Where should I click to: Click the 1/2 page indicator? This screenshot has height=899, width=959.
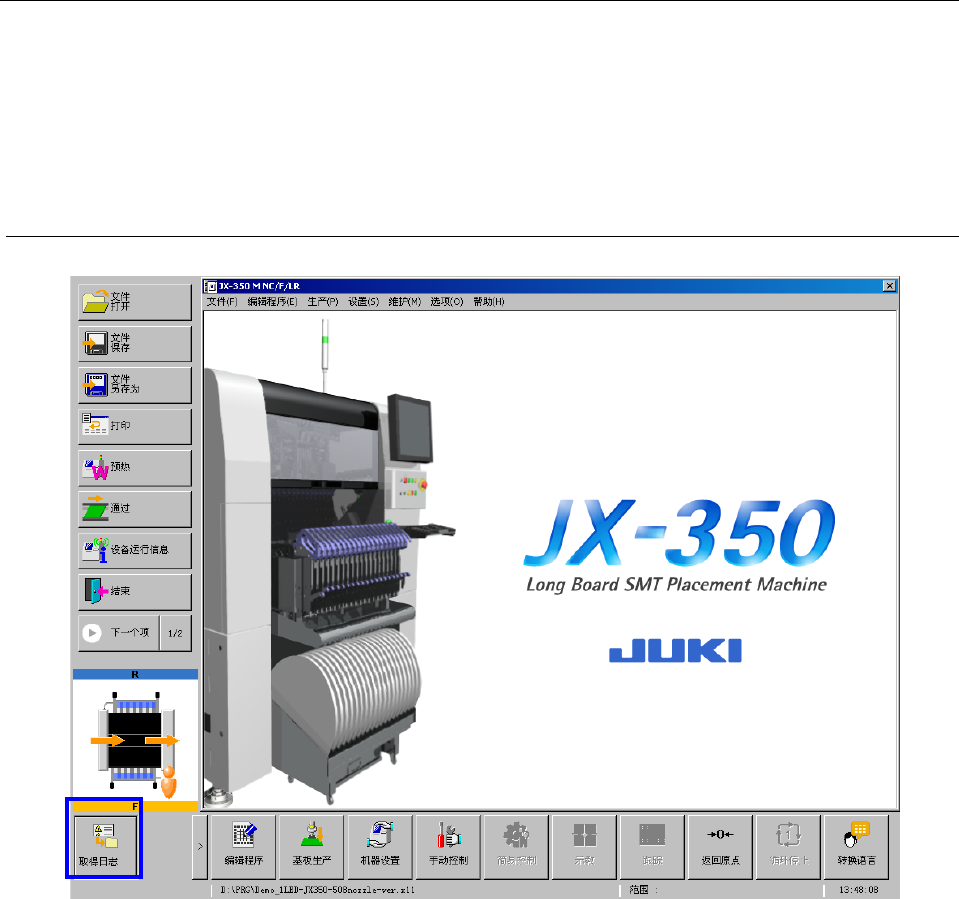tap(176, 633)
